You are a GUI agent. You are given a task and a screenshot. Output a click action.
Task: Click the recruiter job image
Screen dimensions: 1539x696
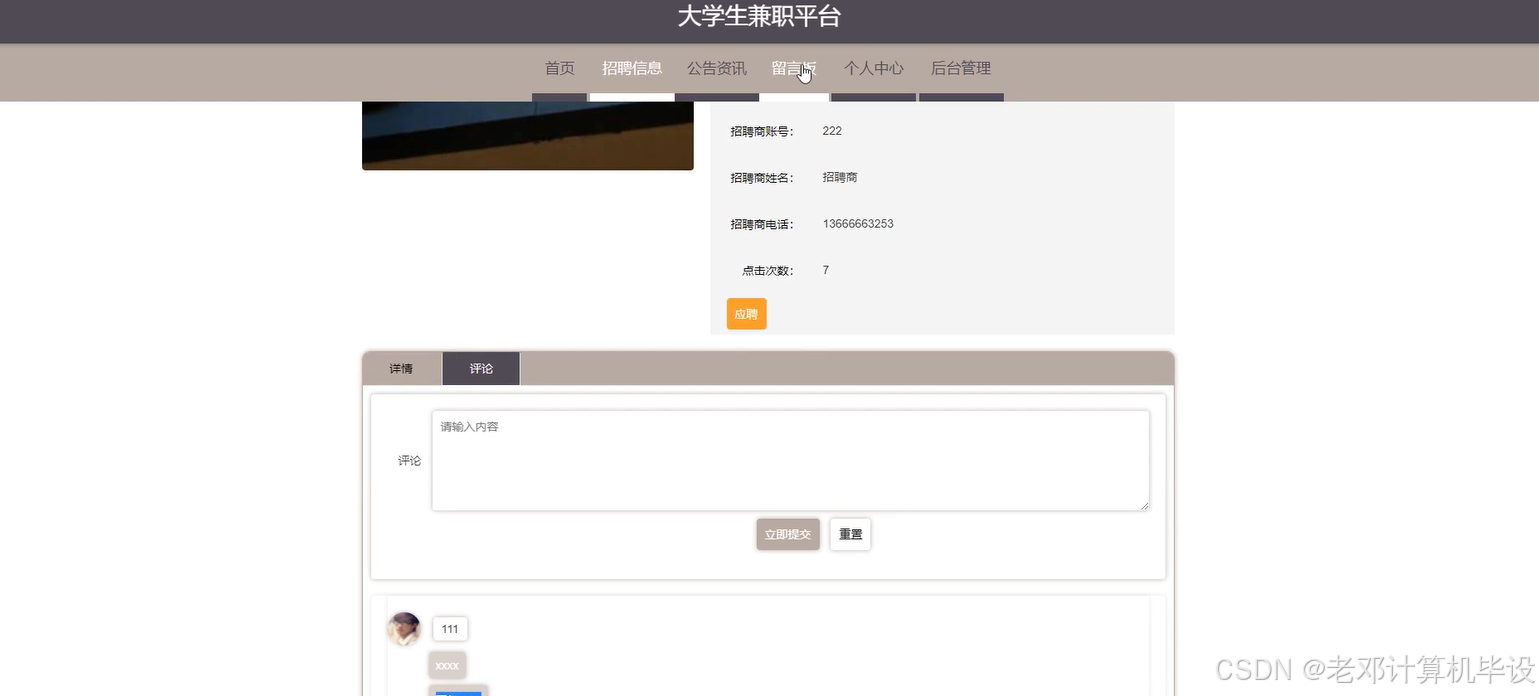[528, 136]
